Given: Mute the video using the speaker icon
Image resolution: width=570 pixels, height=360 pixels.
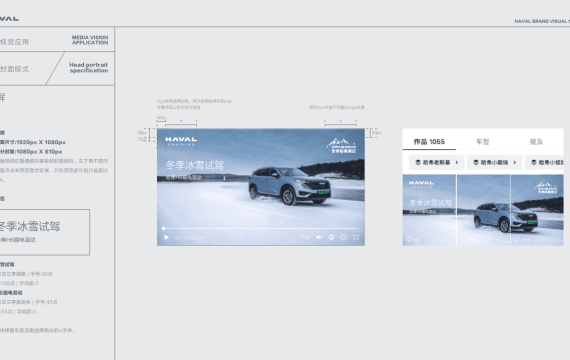Looking at the screenshot, I should pyautogui.click(x=319, y=237).
